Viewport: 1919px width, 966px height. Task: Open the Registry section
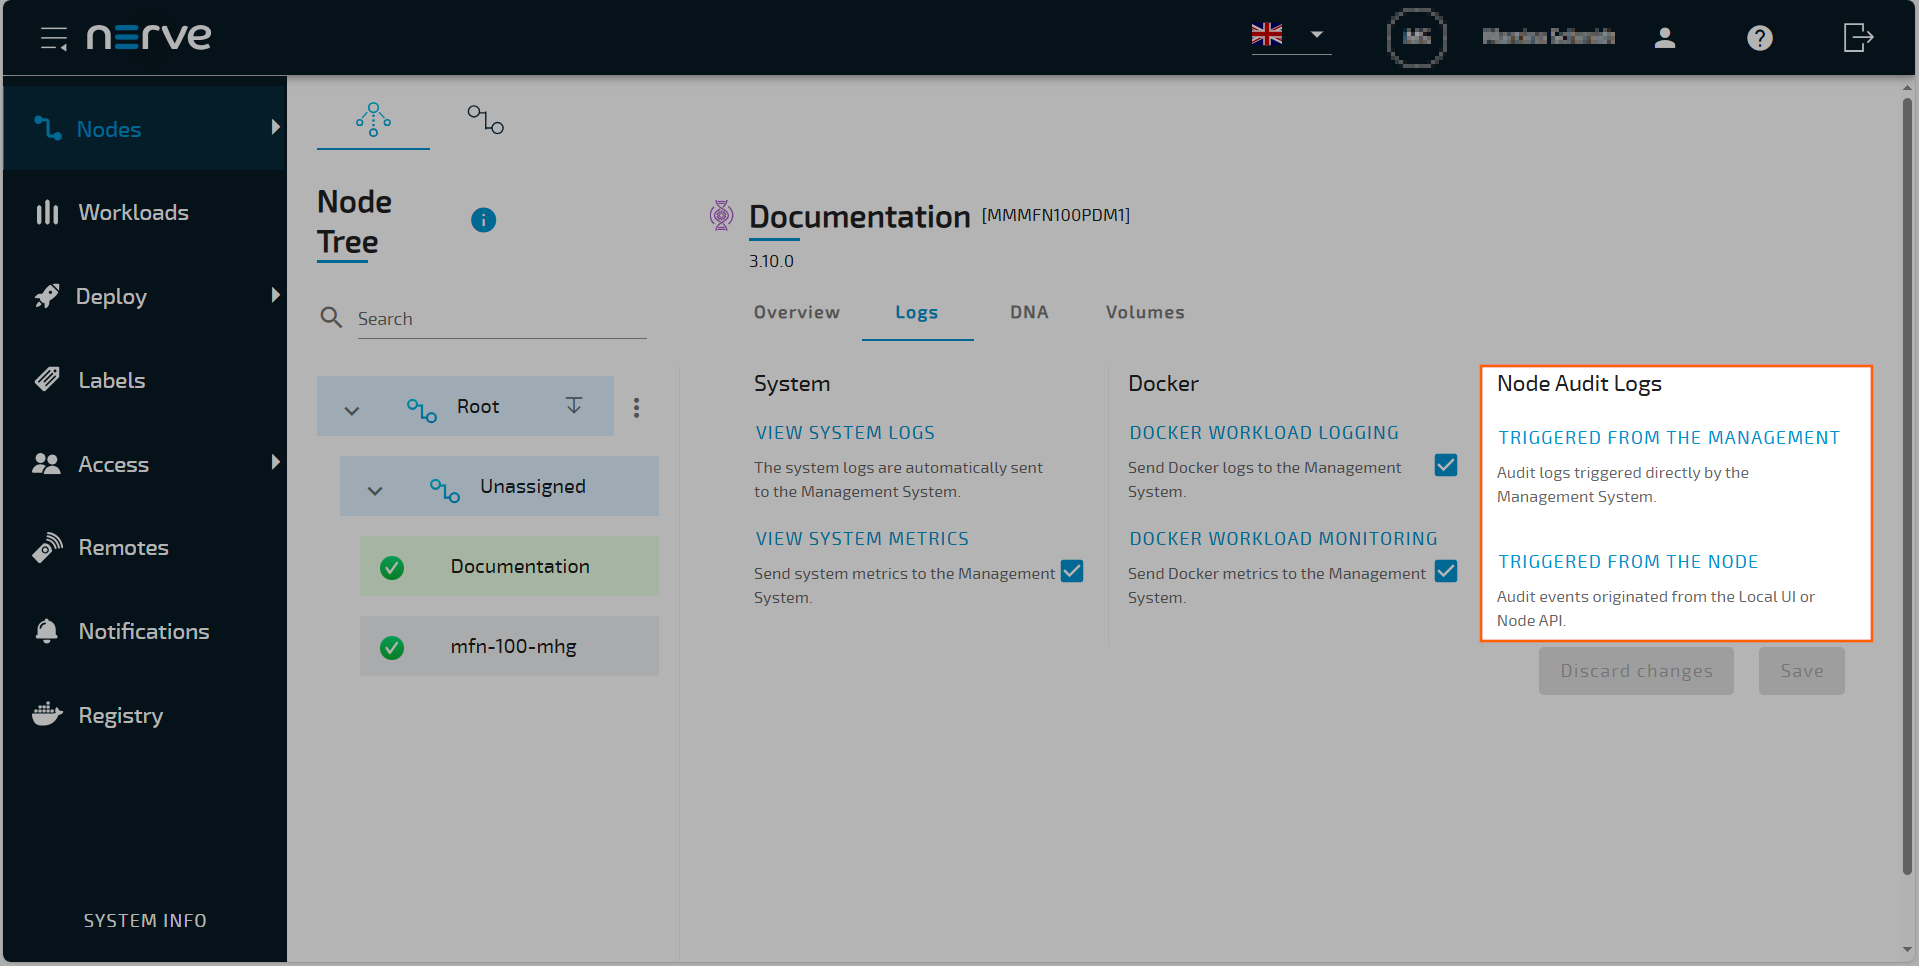(x=121, y=715)
